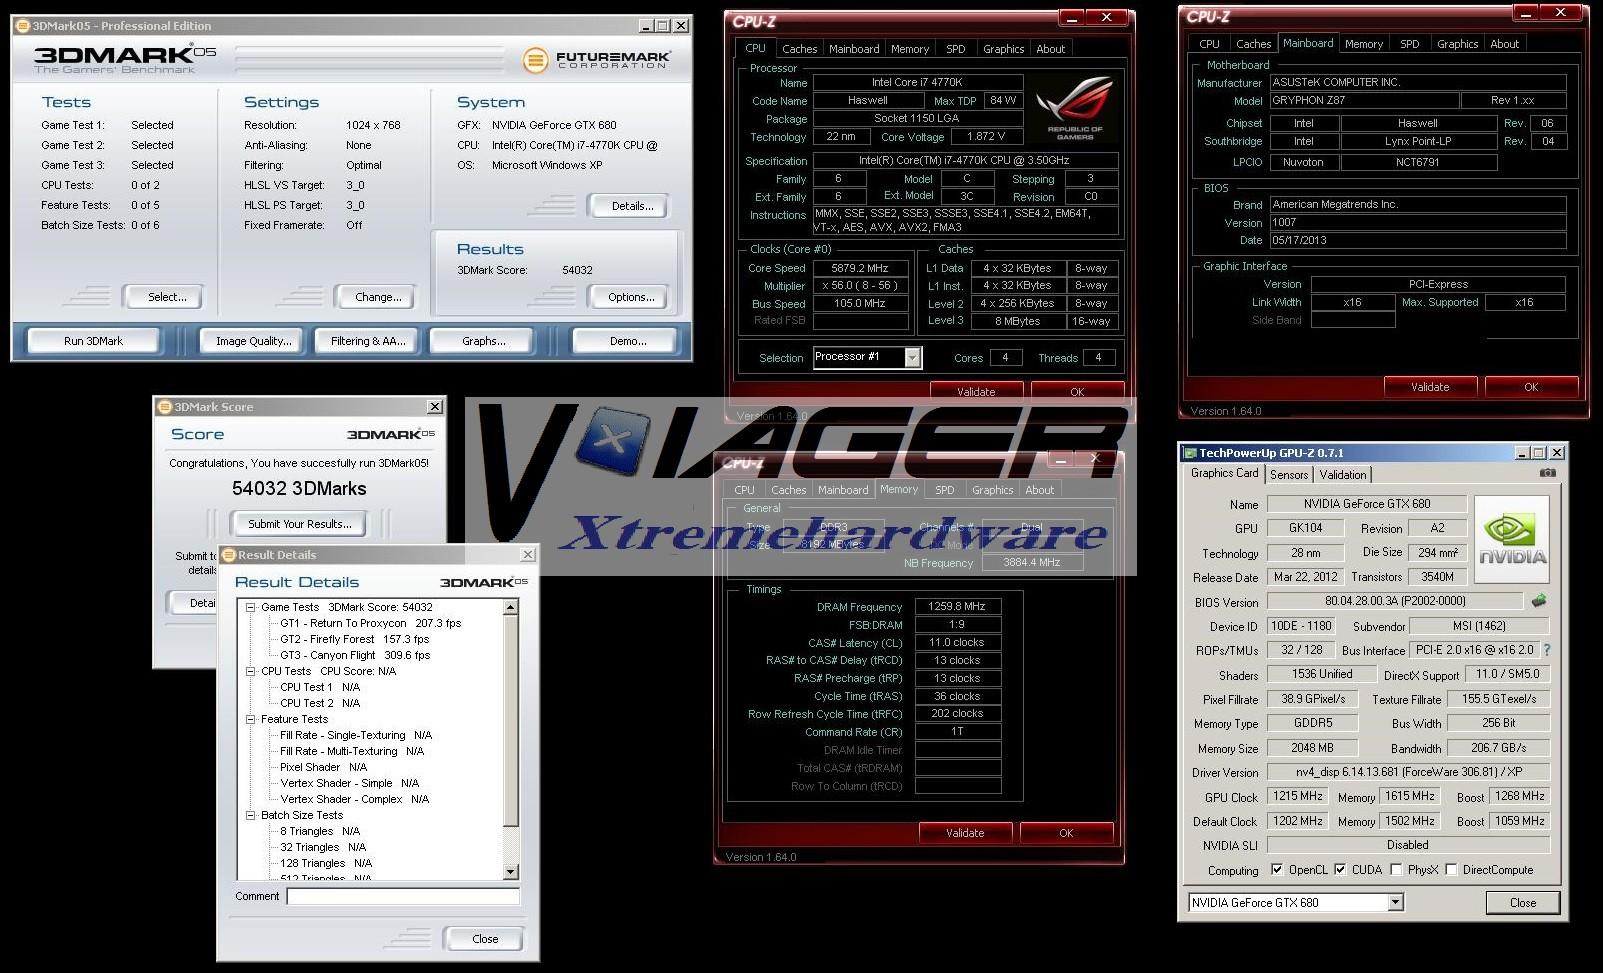Click OK in CPU-Z memory window
This screenshot has height=973, width=1603.
pos(1066,833)
